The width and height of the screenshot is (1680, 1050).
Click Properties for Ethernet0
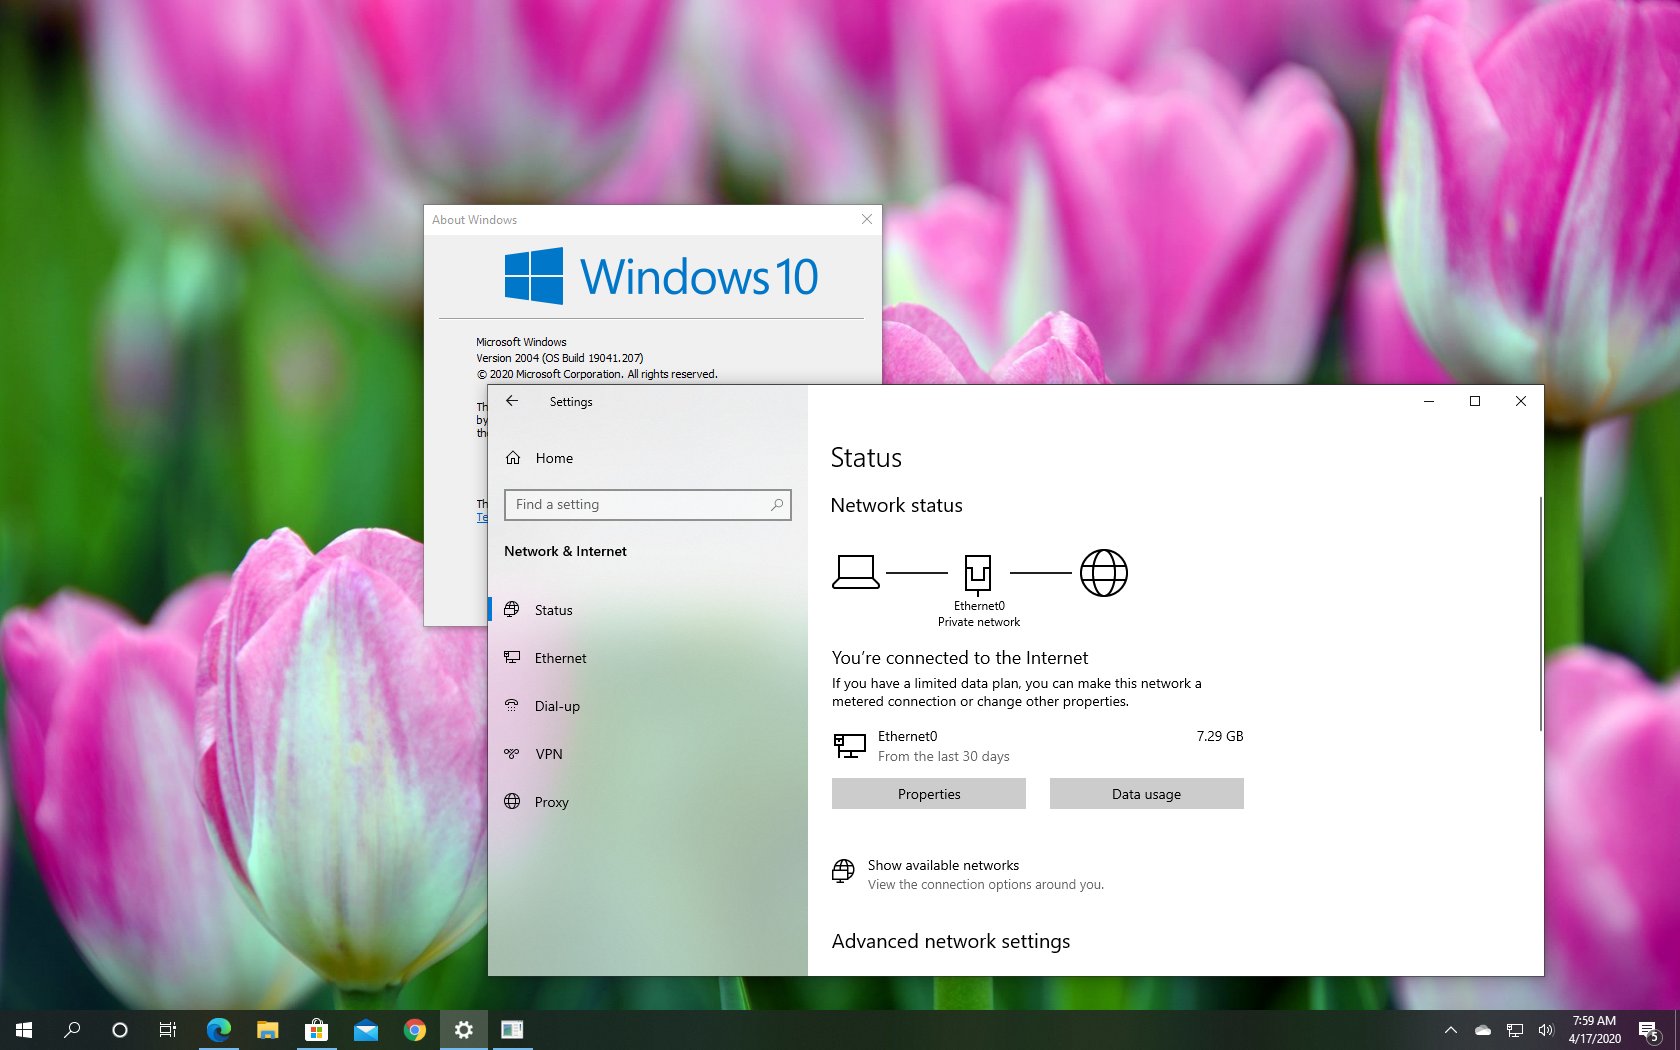click(928, 793)
